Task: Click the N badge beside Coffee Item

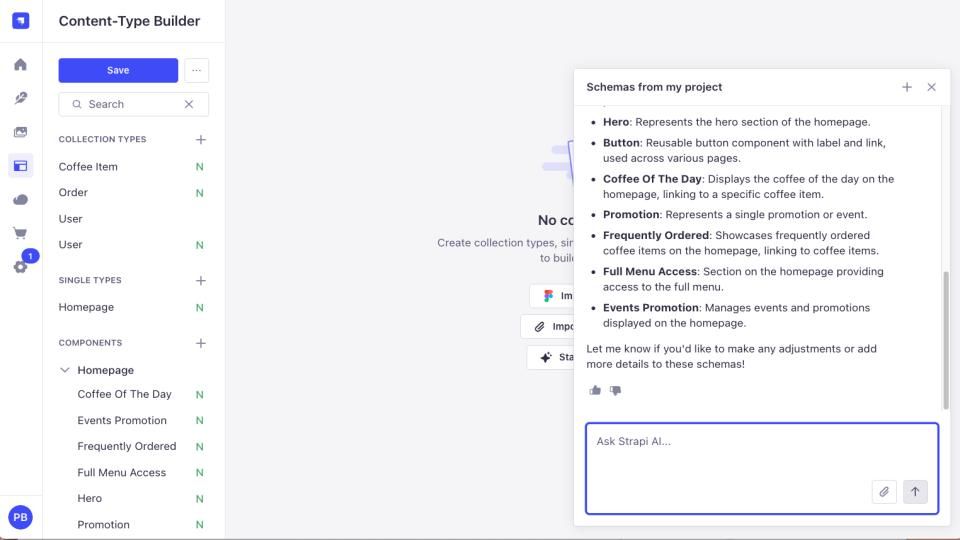Action: [x=200, y=167]
